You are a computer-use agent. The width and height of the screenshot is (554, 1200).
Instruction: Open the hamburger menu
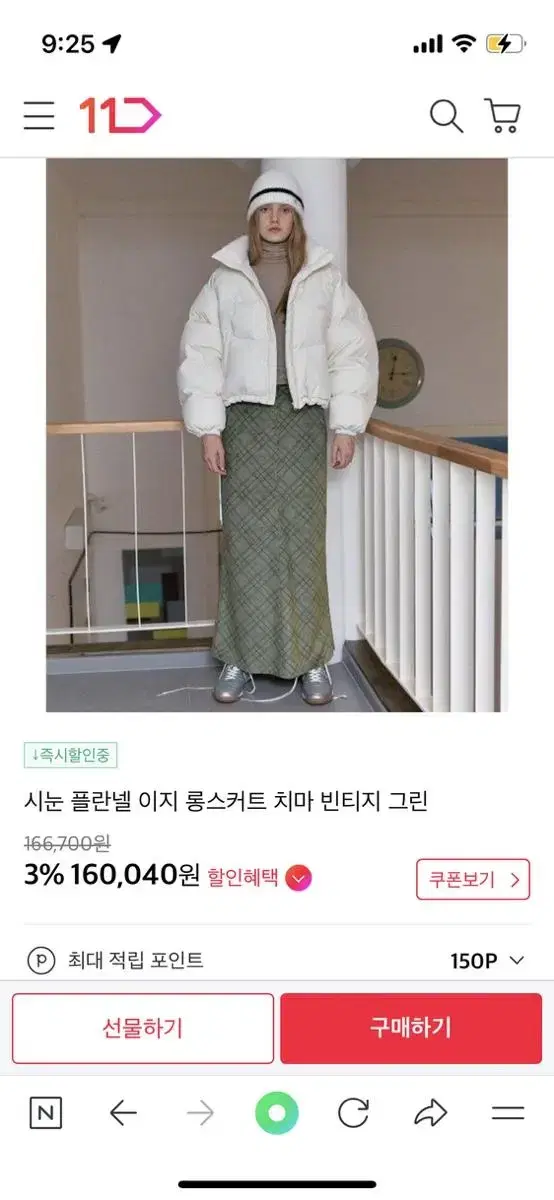click(x=39, y=117)
